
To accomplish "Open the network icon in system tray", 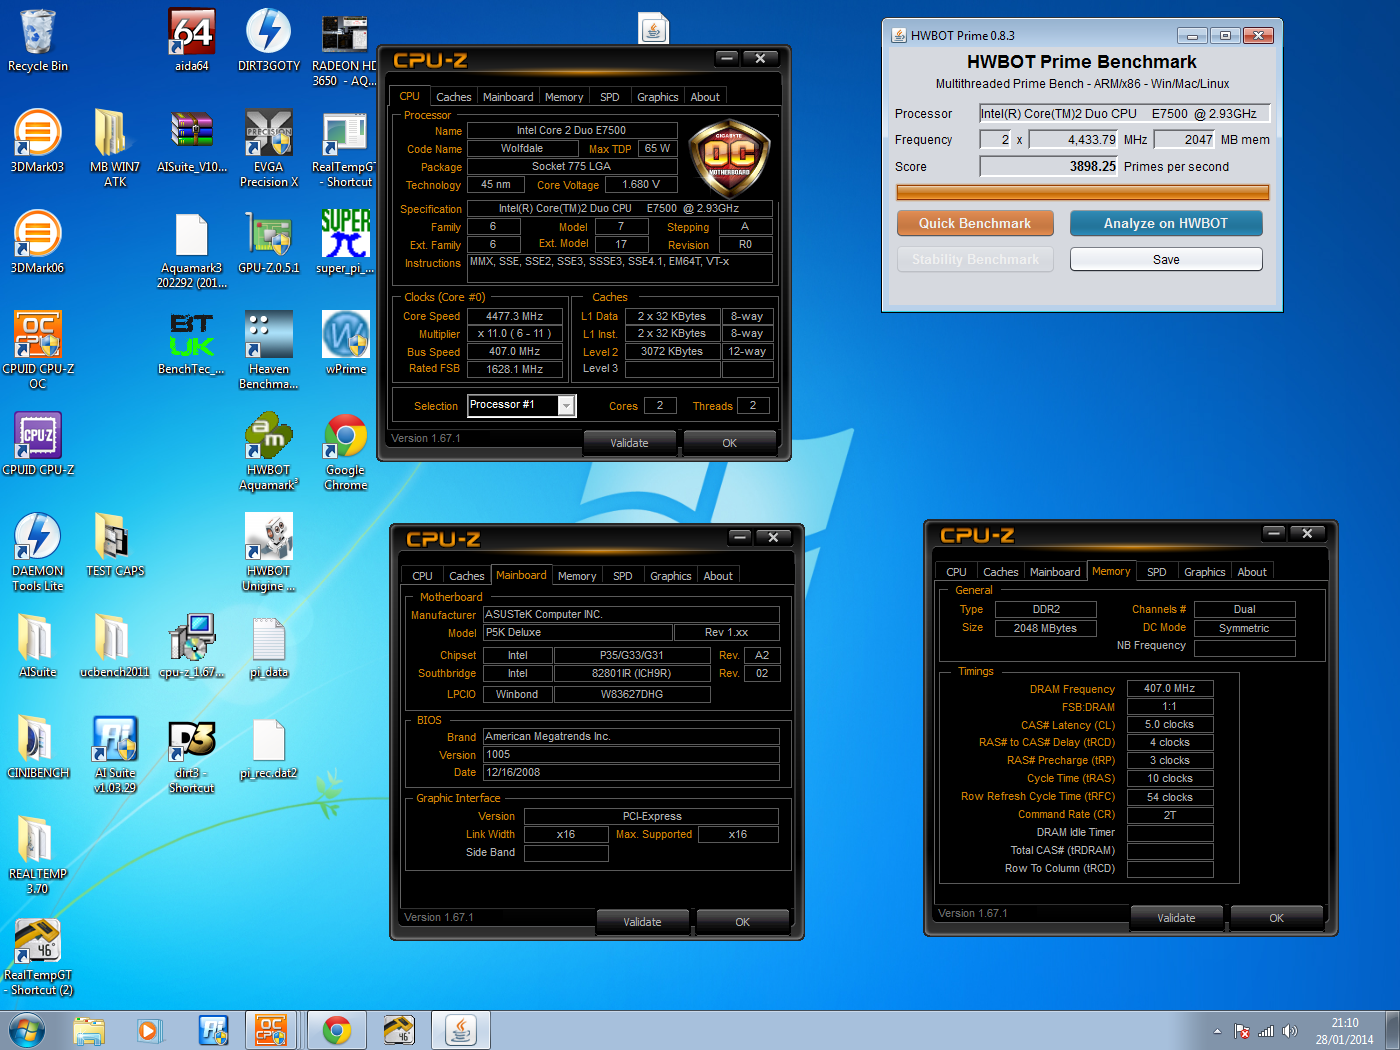I will 1266,1031.
